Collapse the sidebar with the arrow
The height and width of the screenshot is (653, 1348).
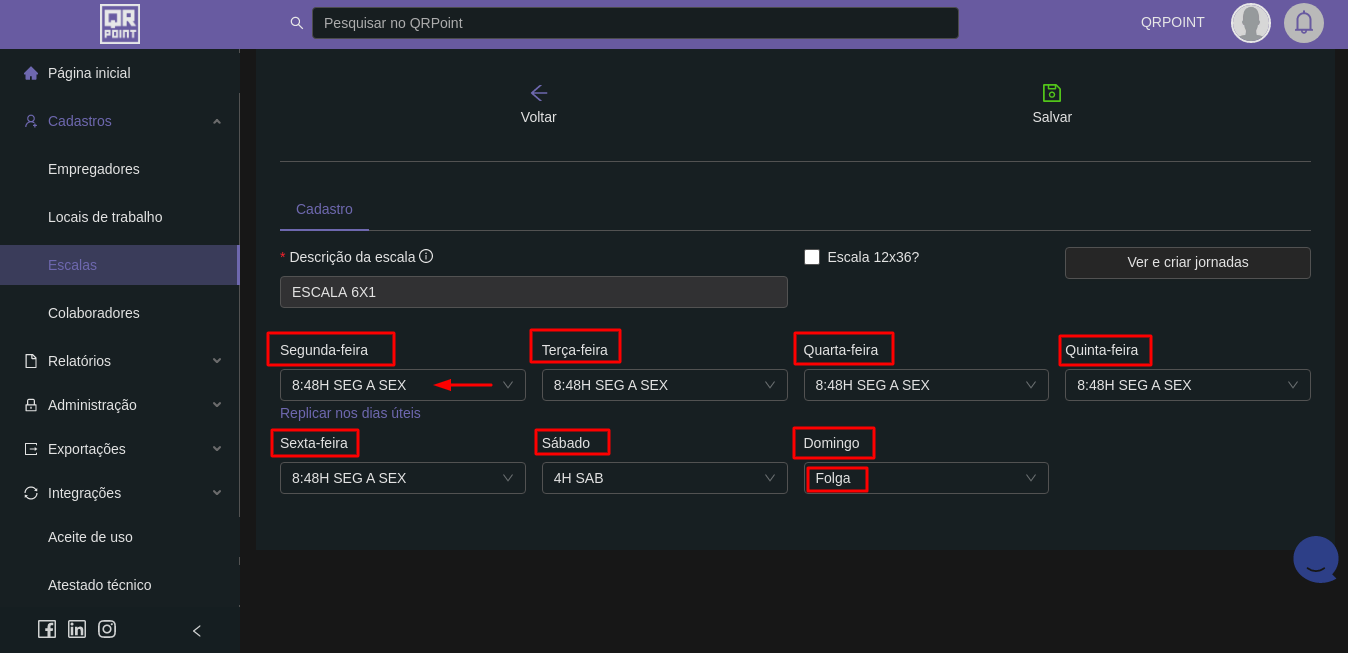[x=197, y=631]
